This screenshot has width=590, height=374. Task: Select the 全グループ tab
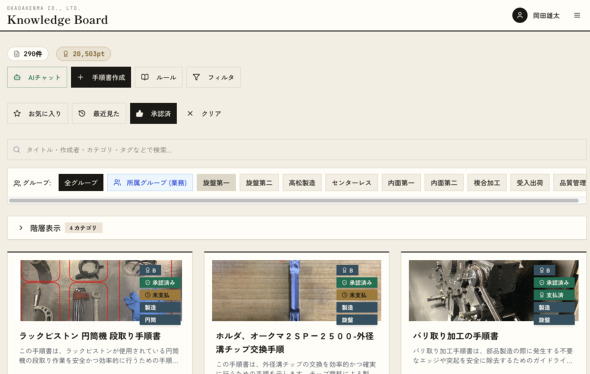(81, 182)
